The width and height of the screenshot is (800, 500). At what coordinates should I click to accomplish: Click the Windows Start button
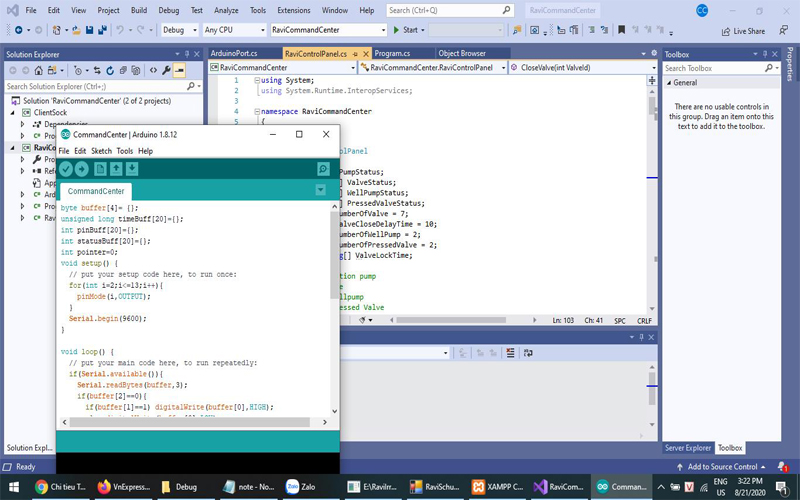tap(14, 487)
